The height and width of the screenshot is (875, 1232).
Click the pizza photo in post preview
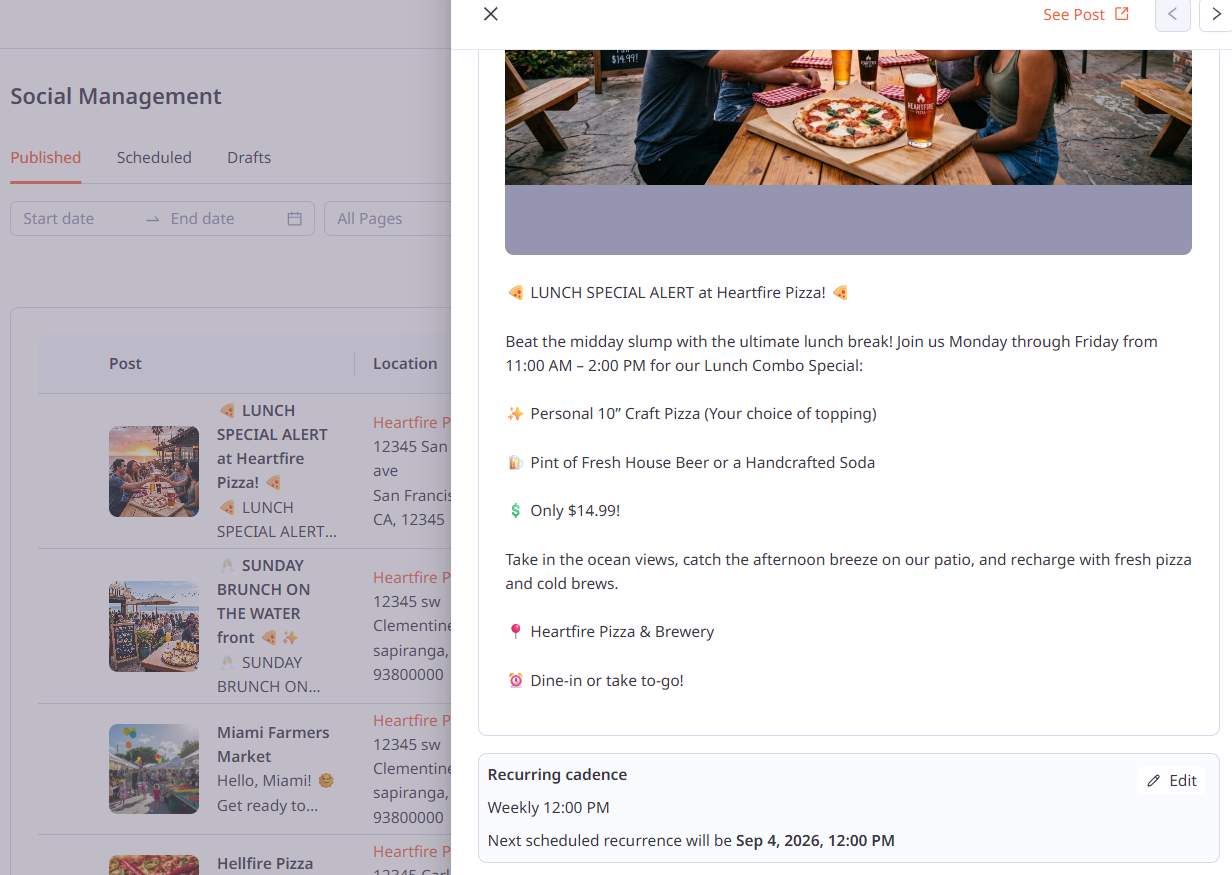[x=848, y=117]
